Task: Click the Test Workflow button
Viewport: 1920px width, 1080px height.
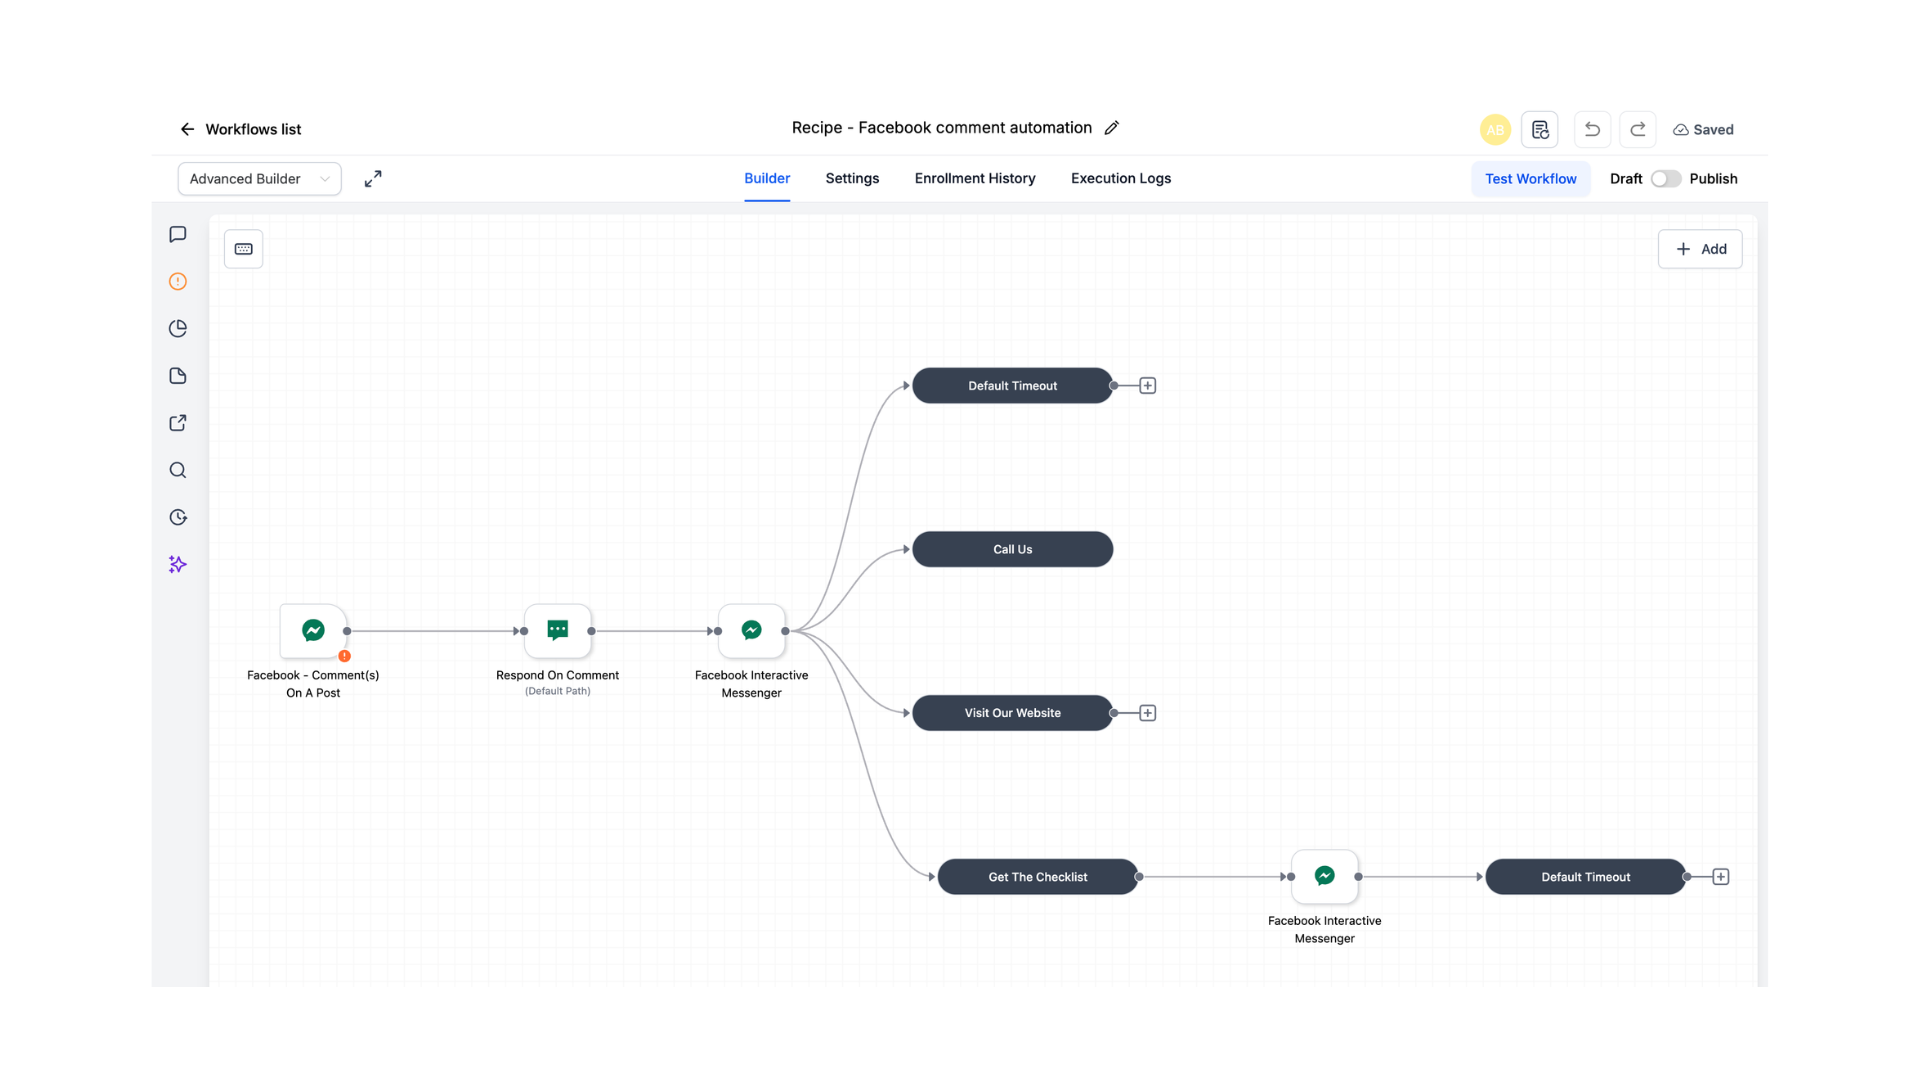Action: [x=1530, y=179]
